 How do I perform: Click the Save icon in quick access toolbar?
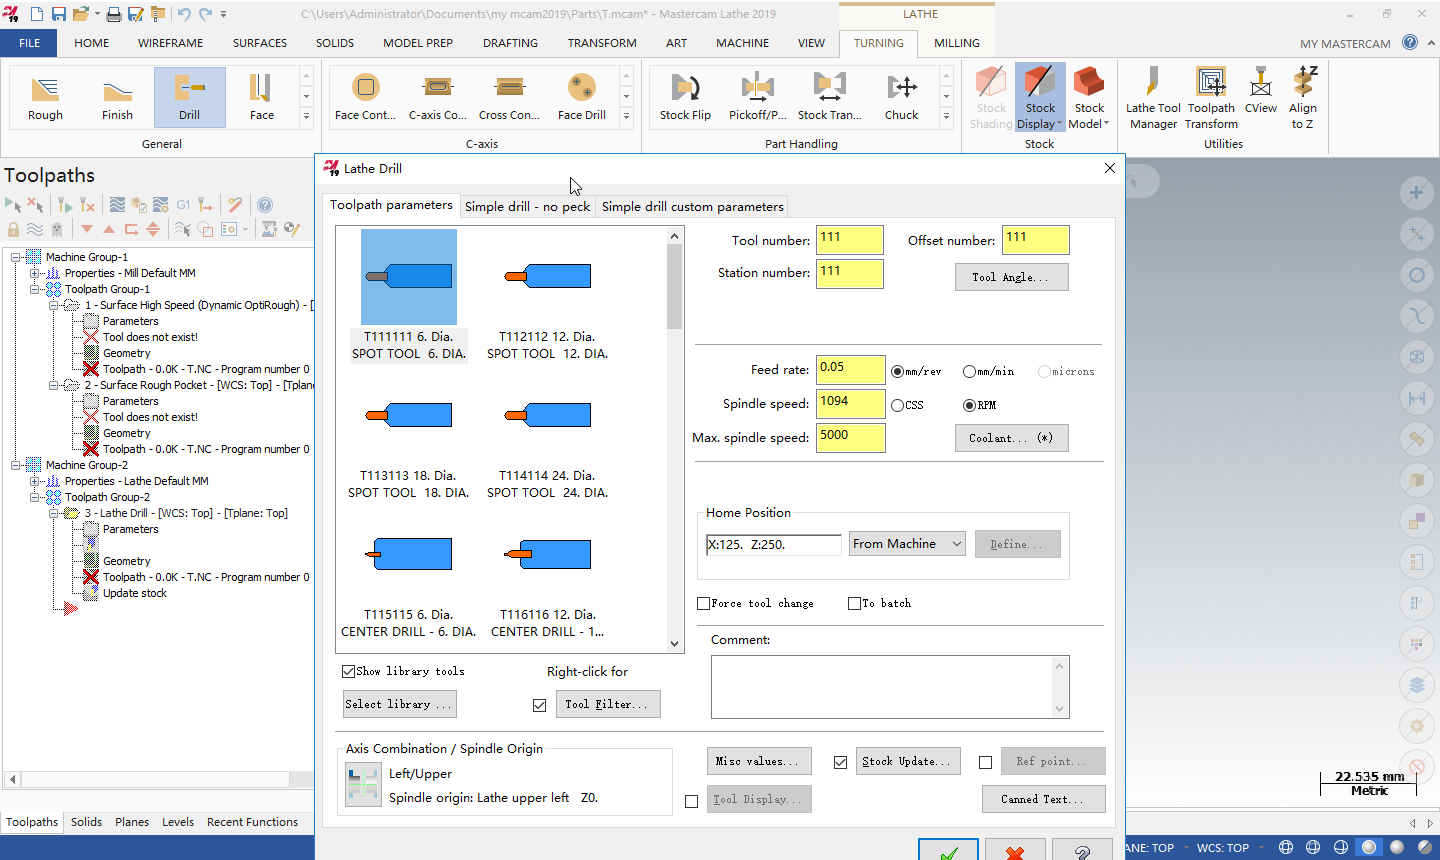click(59, 14)
